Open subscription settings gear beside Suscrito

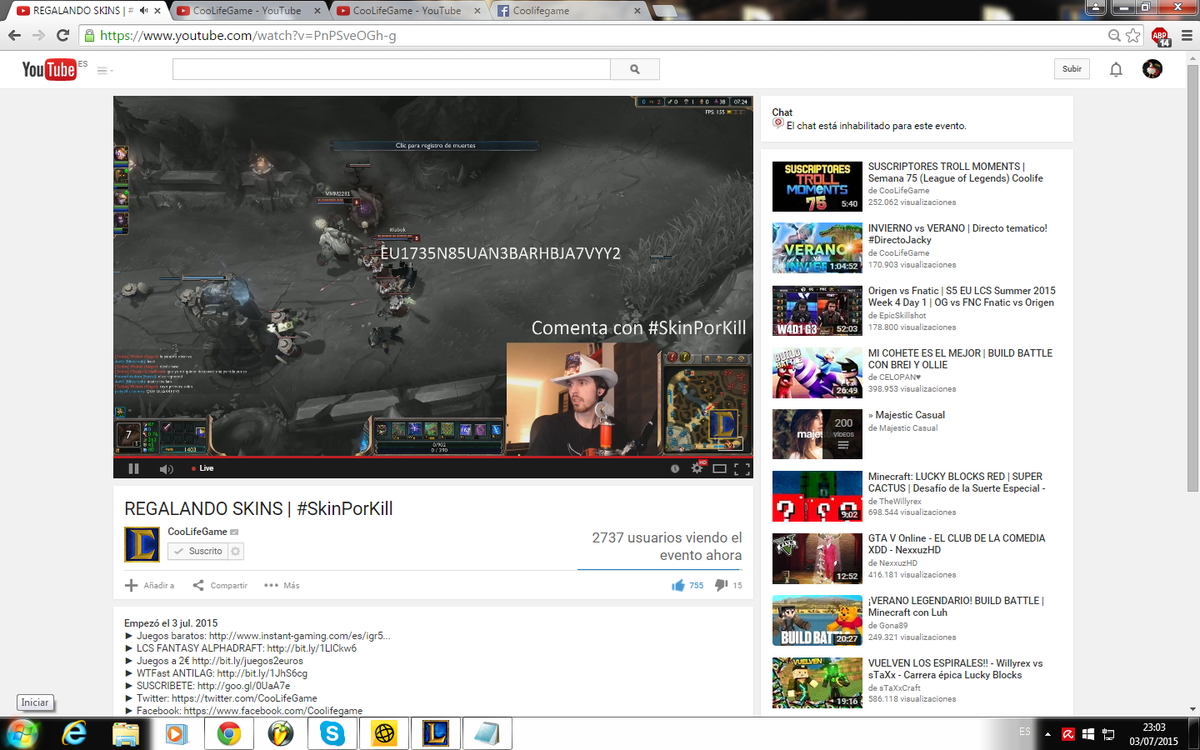pyautogui.click(x=236, y=551)
